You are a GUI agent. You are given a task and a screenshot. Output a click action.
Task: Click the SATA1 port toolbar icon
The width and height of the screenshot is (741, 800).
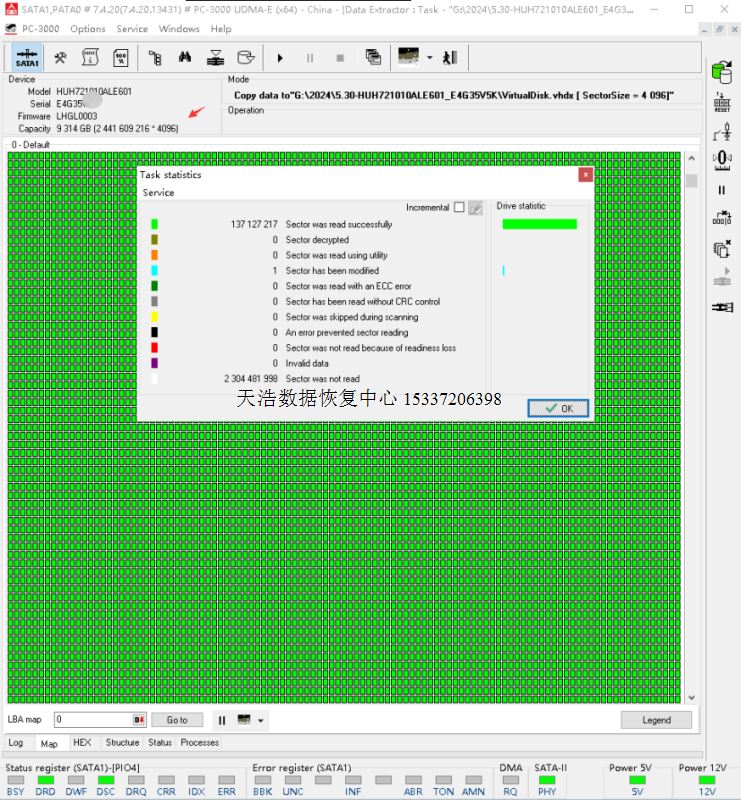27,58
